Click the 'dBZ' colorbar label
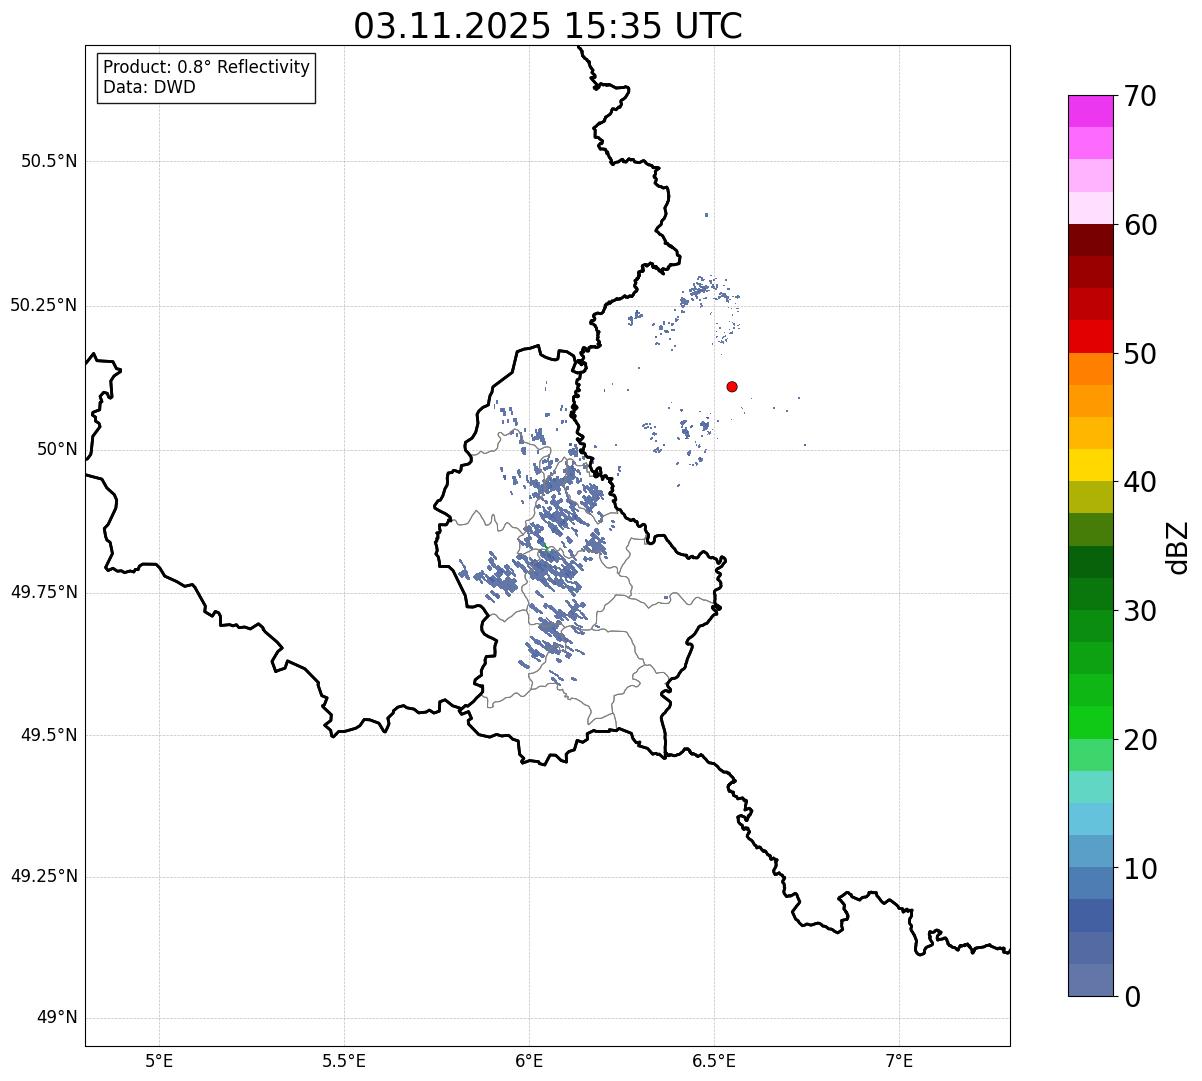This screenshot has height=1081, width=1202. click(x=1177, y=546)
